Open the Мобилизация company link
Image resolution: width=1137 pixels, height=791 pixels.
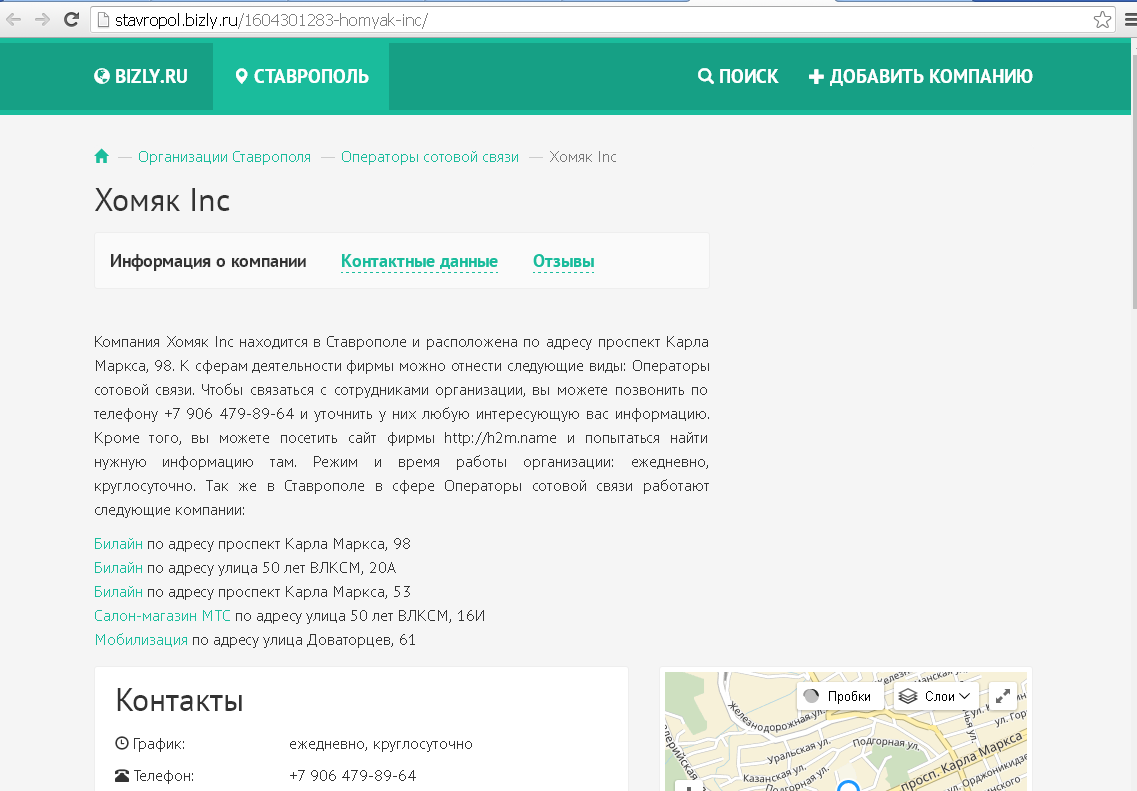tap(141, 640)
